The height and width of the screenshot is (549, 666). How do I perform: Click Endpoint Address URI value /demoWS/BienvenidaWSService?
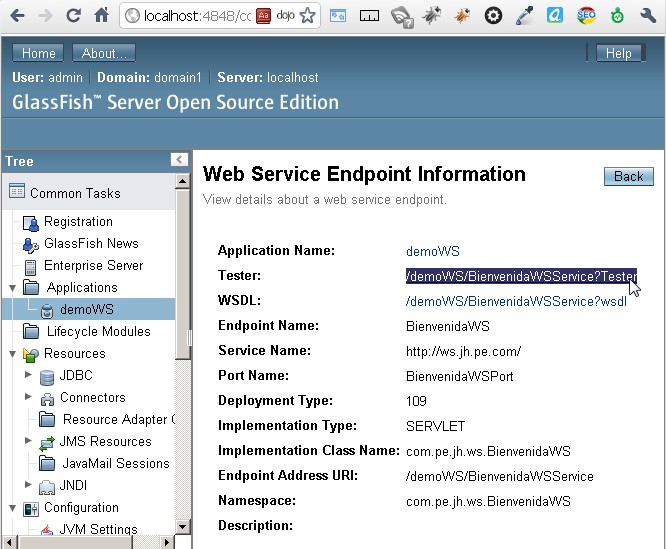(x=500, y=476)
